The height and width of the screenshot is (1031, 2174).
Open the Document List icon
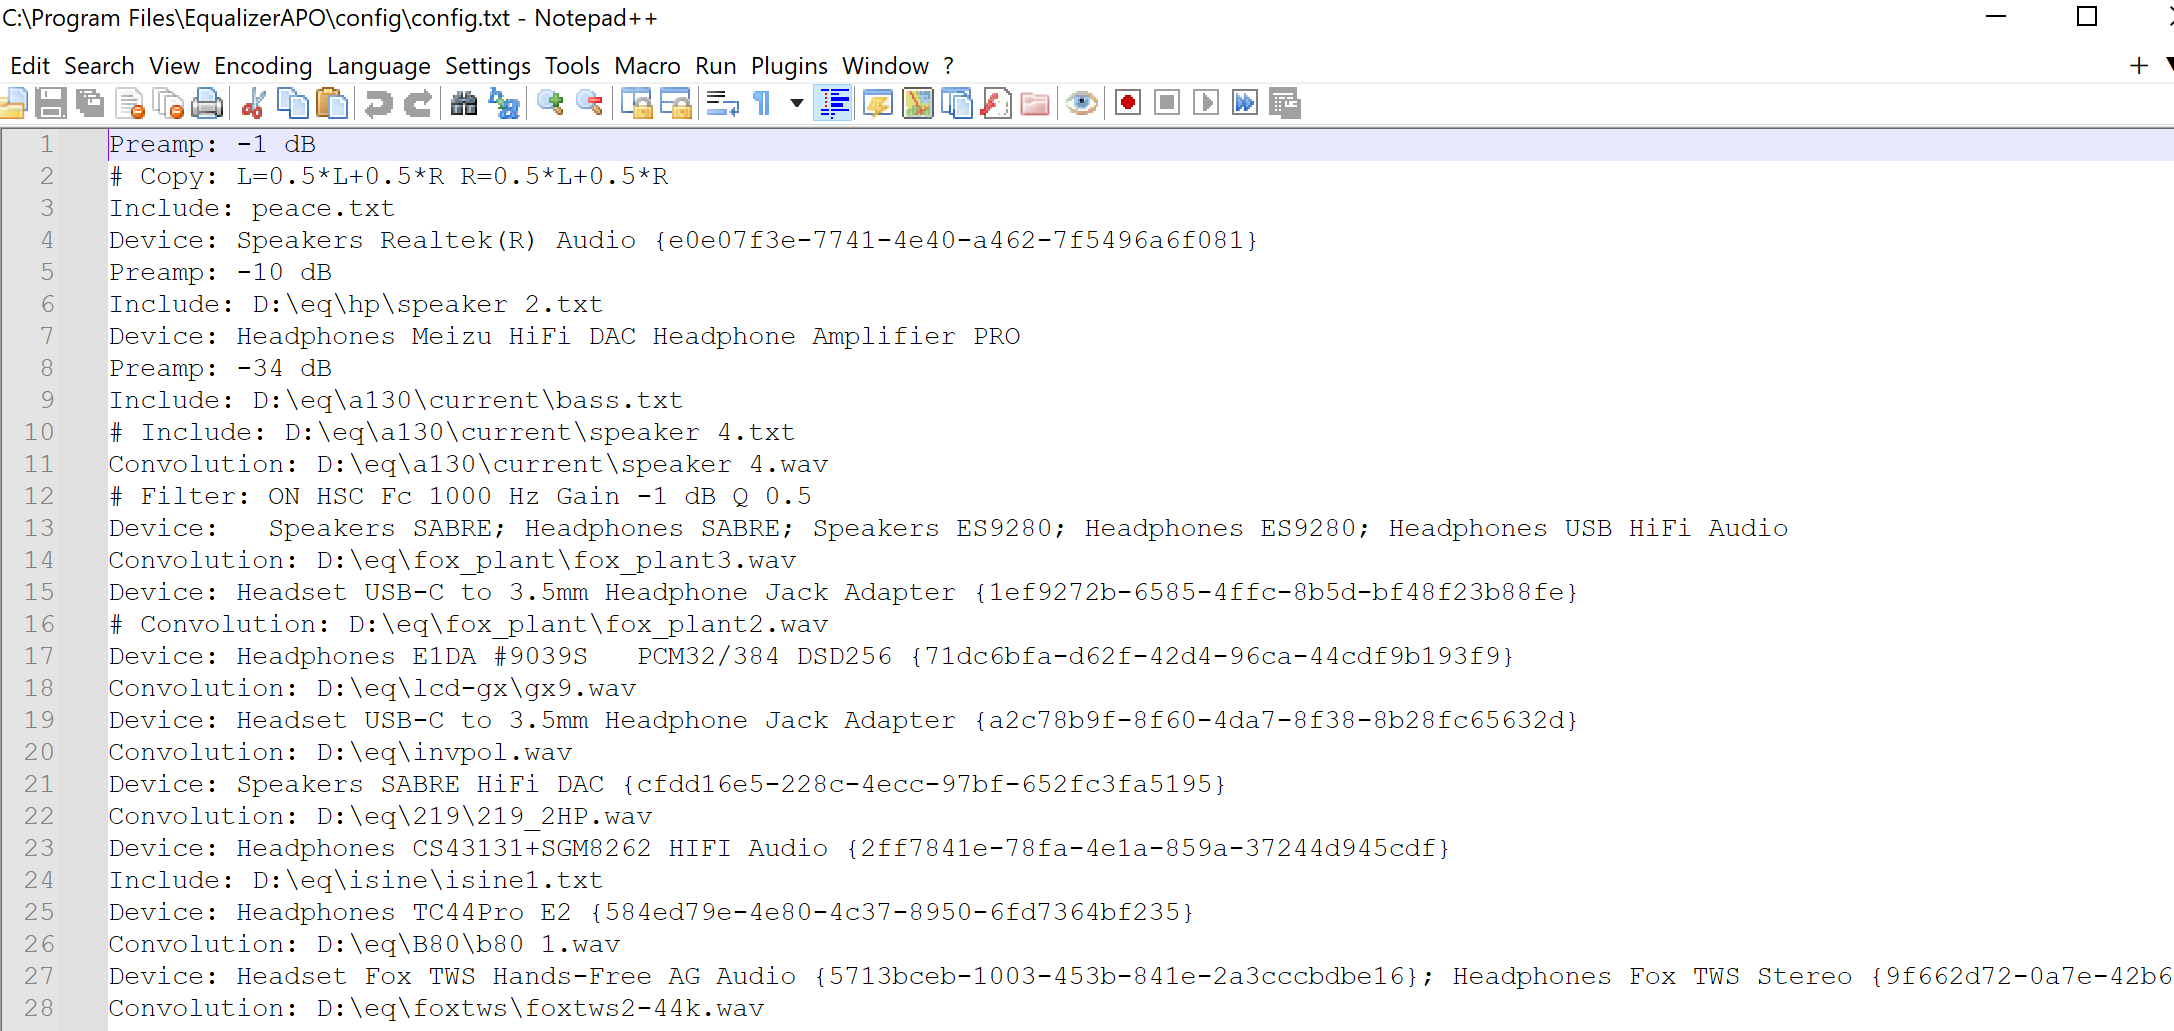coord(957,103)
